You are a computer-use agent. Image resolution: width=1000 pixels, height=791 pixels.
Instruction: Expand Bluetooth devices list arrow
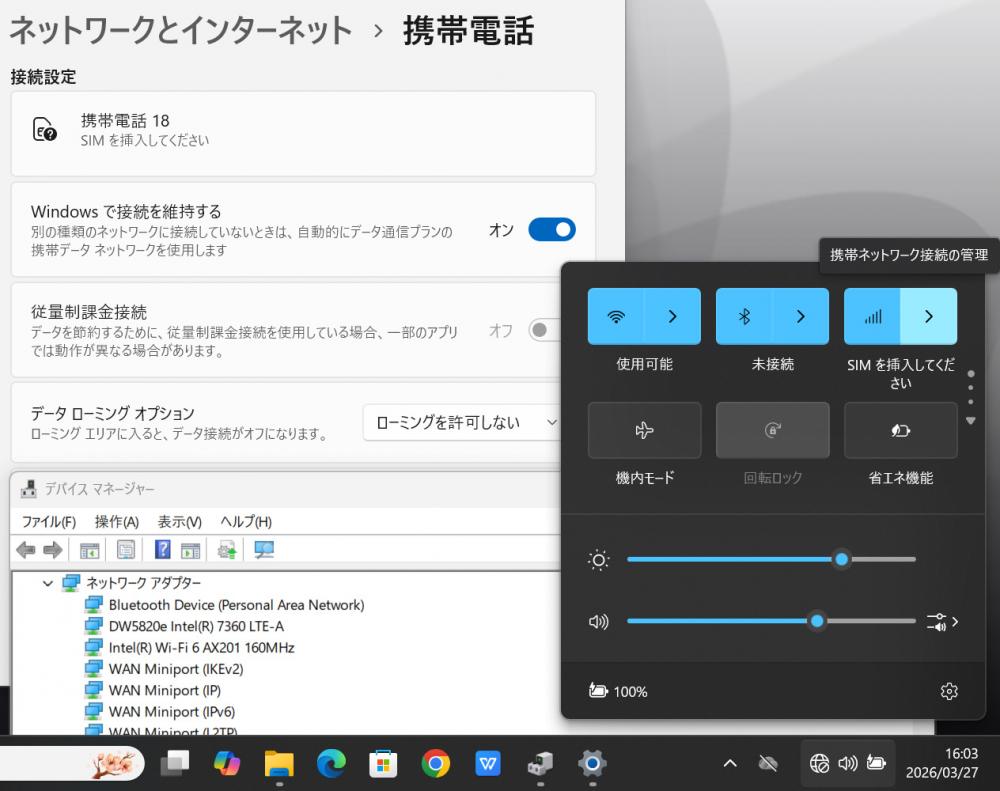tap(800, 316)
